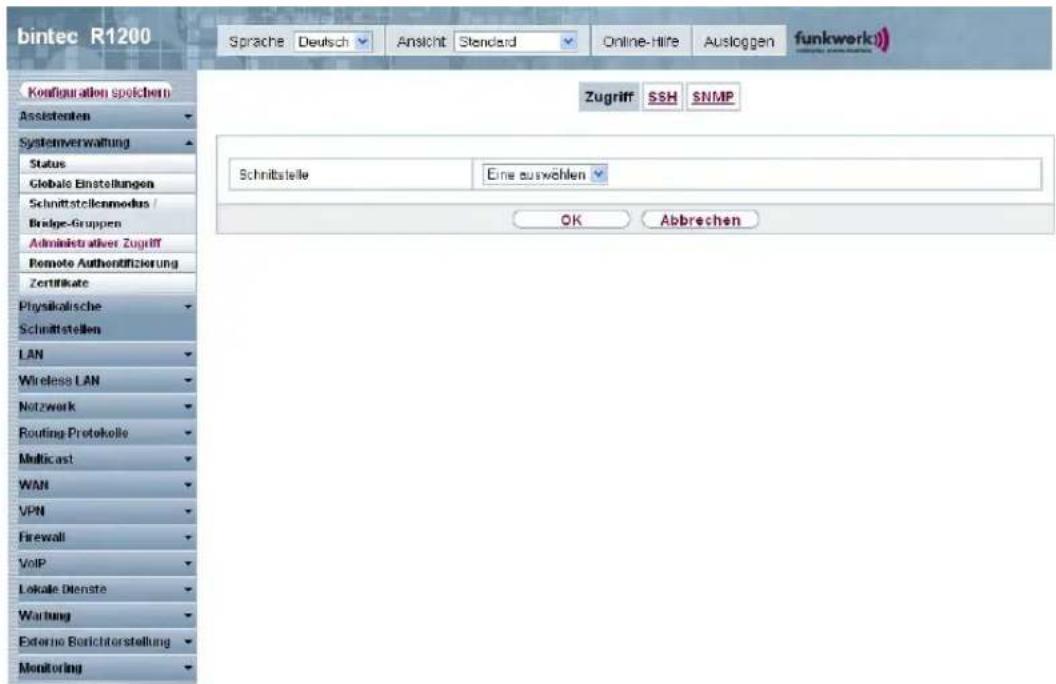1056x684 pixels.
Task: Open Status under Systemverwaltung
Action: coord(108,164)
